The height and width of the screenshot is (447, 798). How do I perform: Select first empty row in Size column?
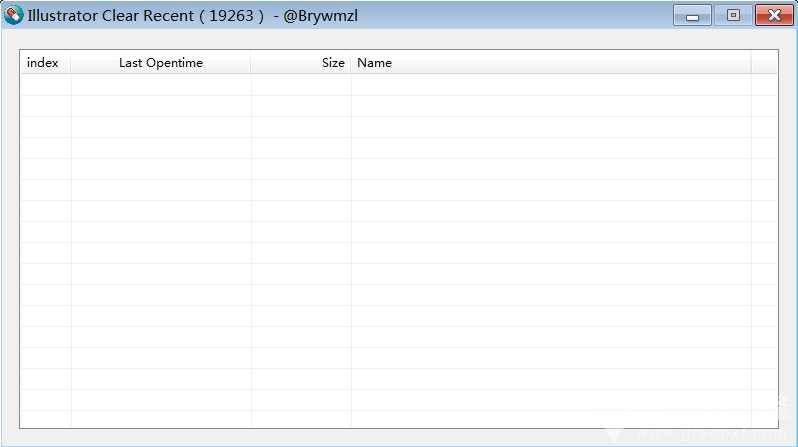(x=301, y=85)
